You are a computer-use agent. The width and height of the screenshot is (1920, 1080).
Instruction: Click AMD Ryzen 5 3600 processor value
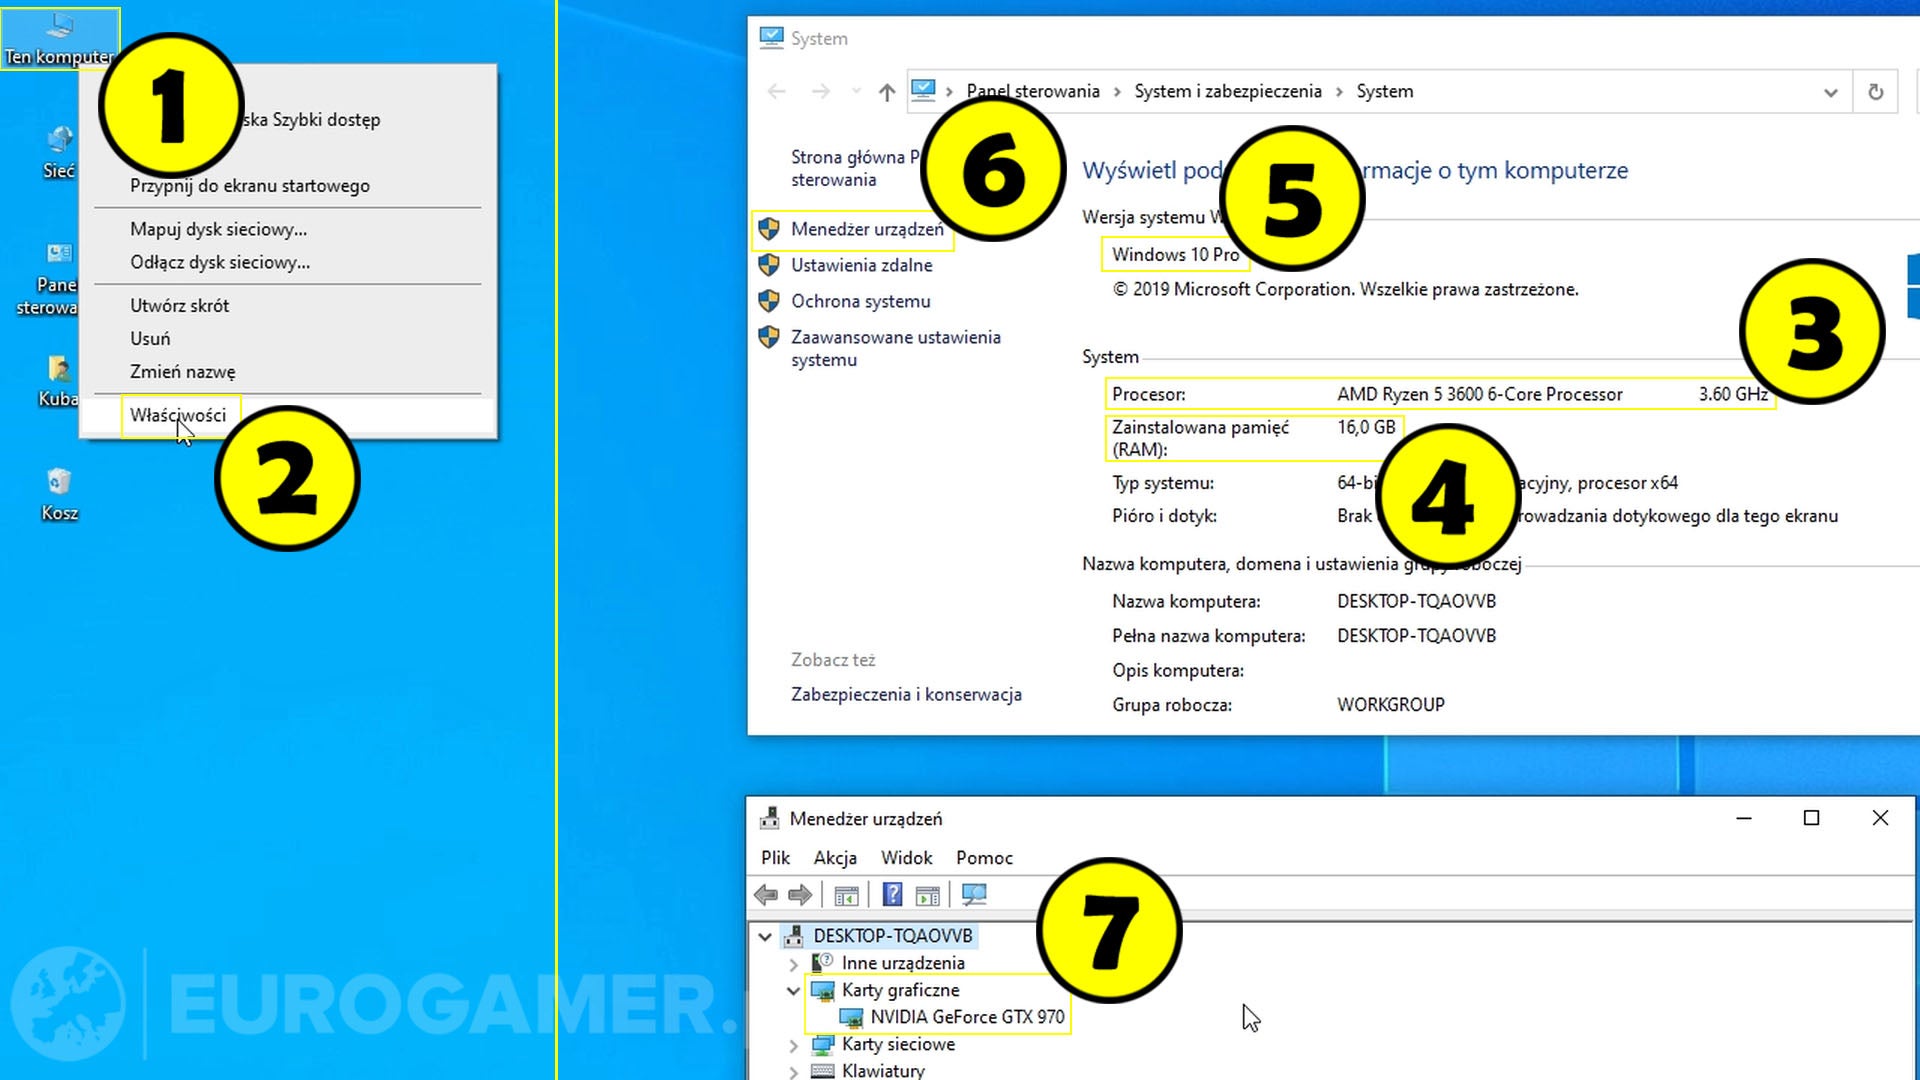[x=1480, y=394]
